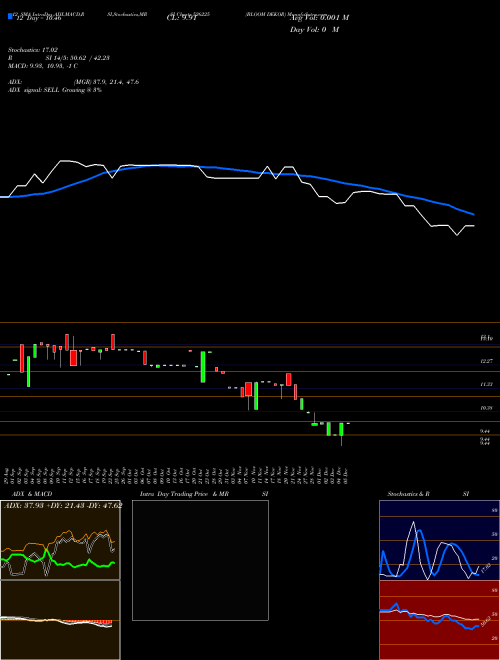The height and width of the screenshot is (660, 500).
Task: Click the ADX 37.93 +DY -DY header text
Action: [63, 506]
